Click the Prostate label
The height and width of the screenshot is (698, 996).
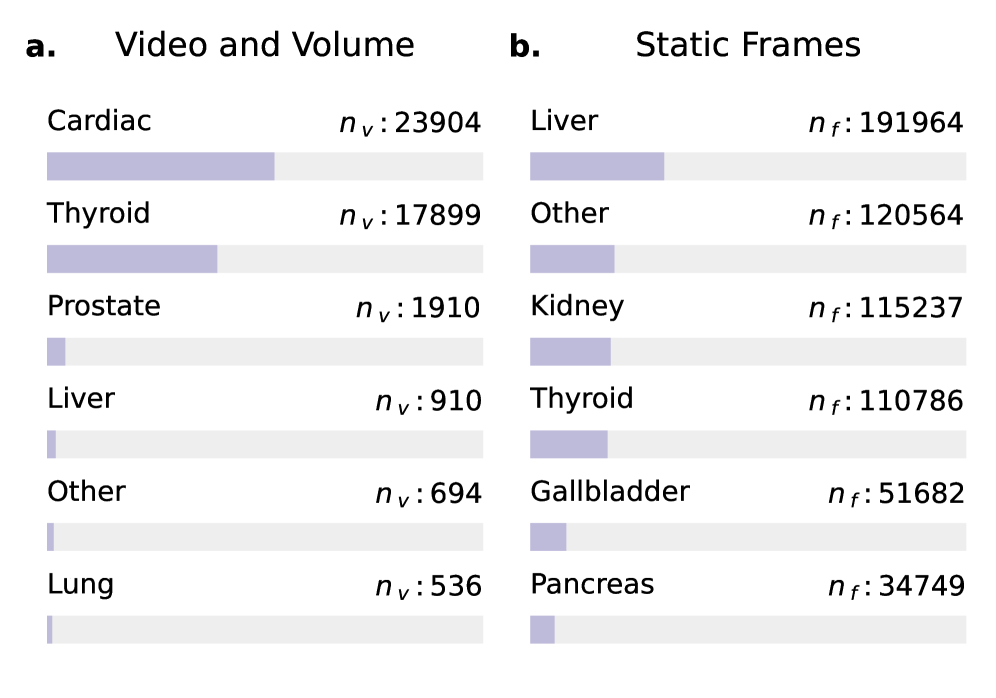103,306
